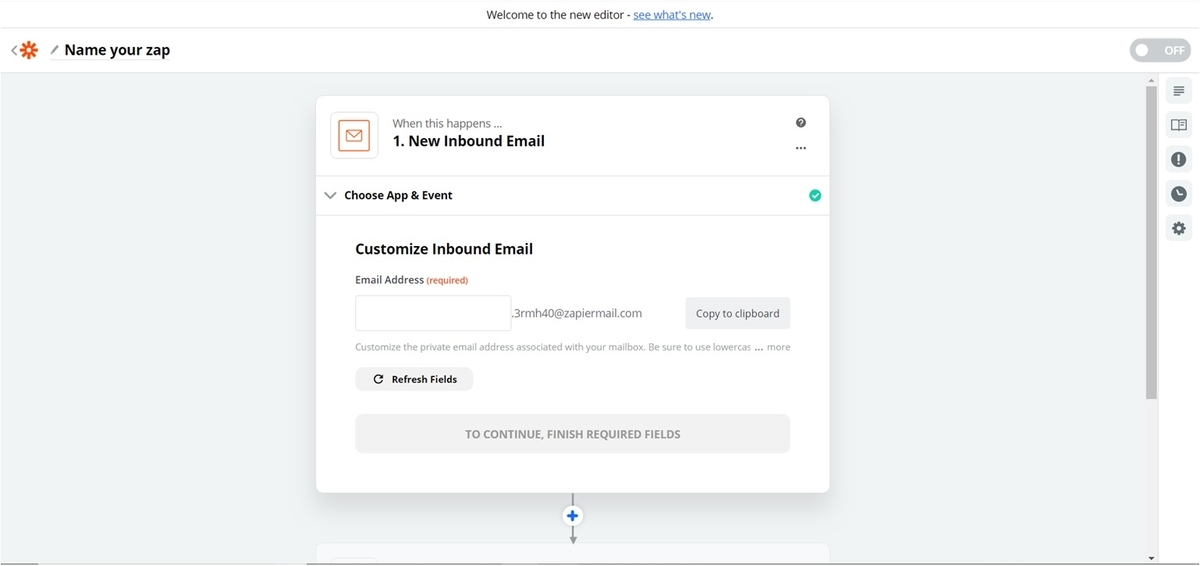Viewport: 1200px width, 566px height.
Task: Click the .3rmh40@zapiermail.com address suffix
Action: (x=577, y=313)
